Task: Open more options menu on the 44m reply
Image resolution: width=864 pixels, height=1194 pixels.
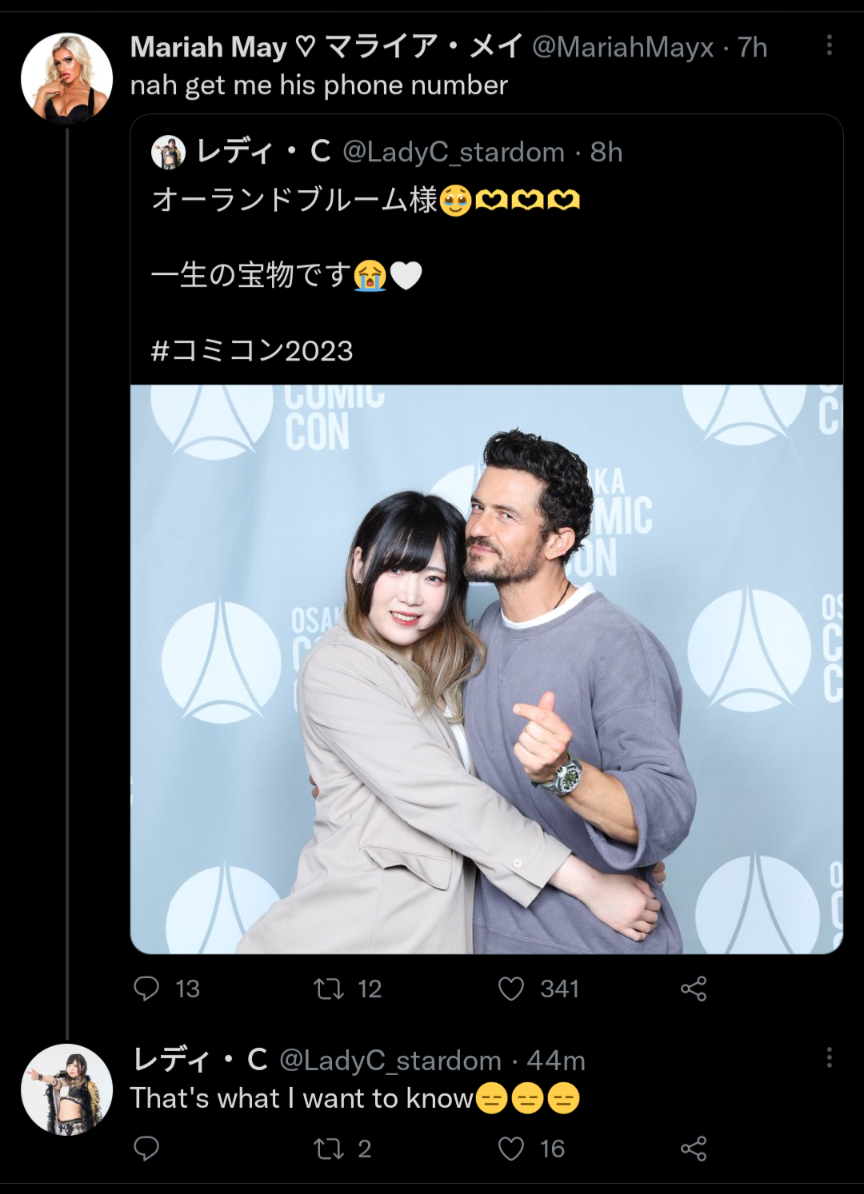Action: click(829, 1058)
